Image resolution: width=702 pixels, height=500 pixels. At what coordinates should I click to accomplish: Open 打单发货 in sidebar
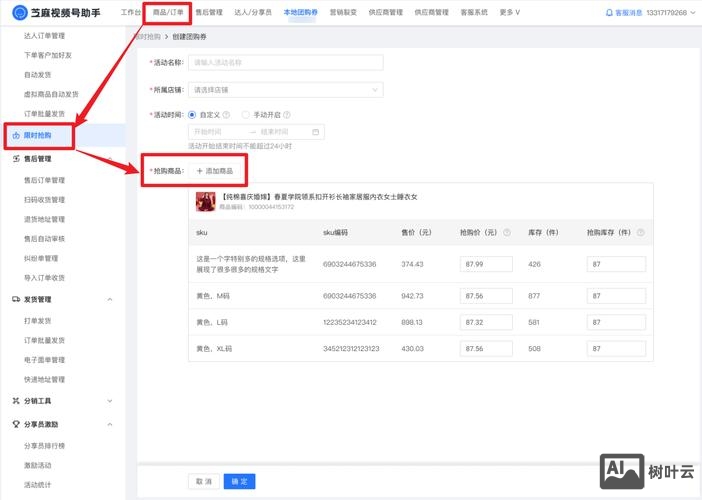click(x=38, y=321)
